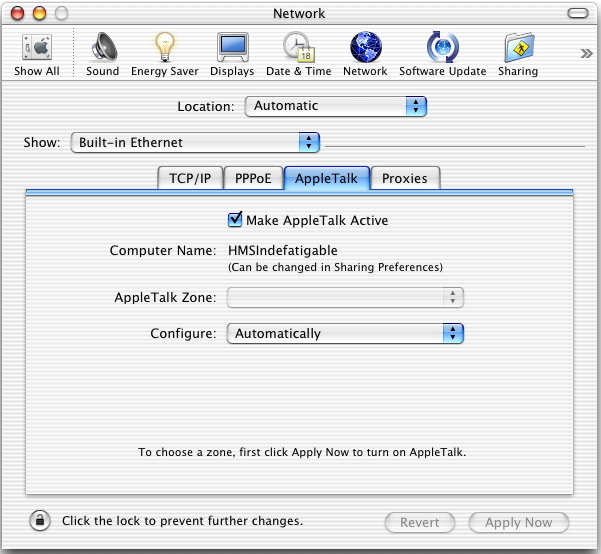Open the Energy Saver lightbulb icon
Screen dimensions: 601x554
tap(165, 48)
